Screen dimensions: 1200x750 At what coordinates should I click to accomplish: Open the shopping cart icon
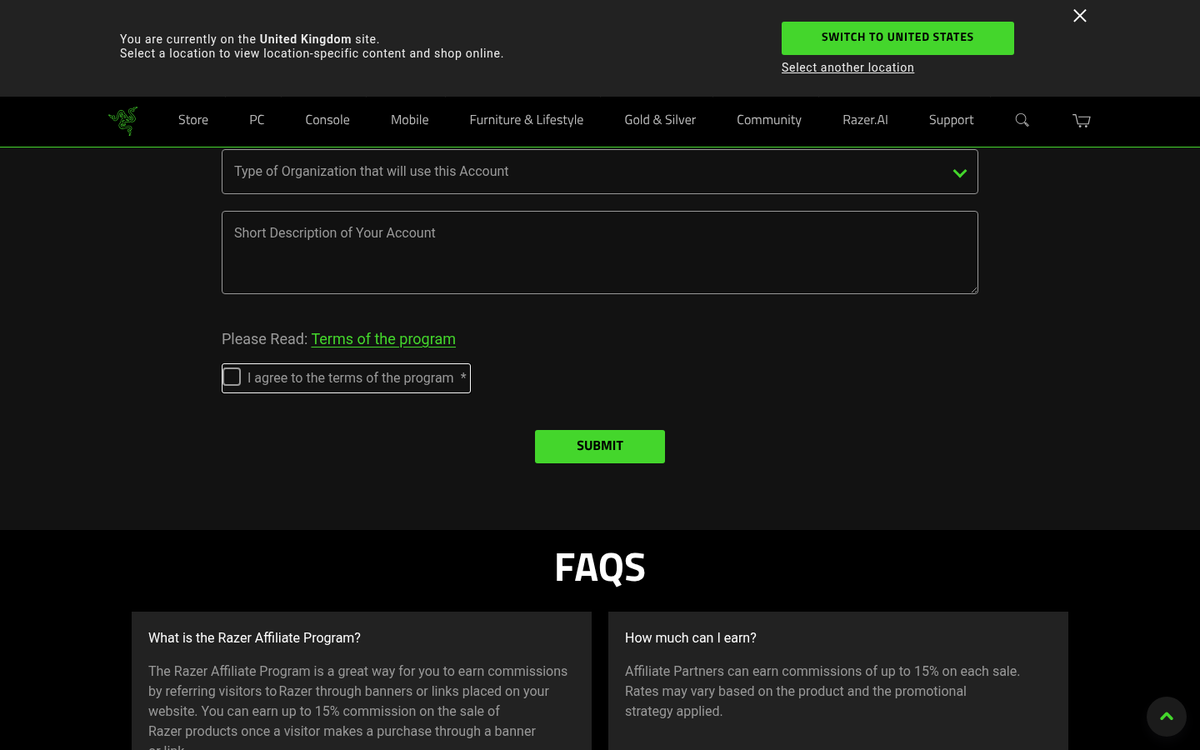click(x=1081, y=120)
